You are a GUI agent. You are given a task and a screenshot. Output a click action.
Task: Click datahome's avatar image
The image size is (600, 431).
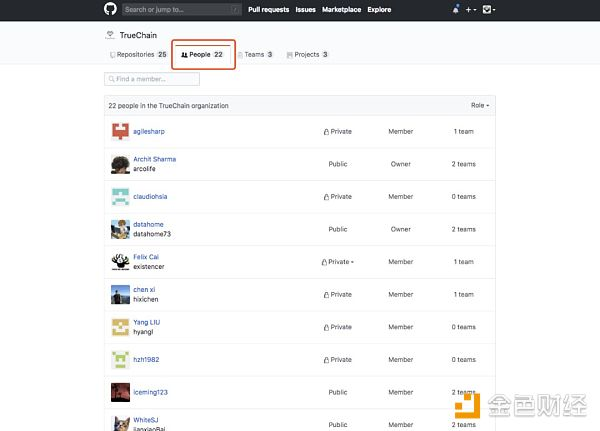(x=120, y=229)
